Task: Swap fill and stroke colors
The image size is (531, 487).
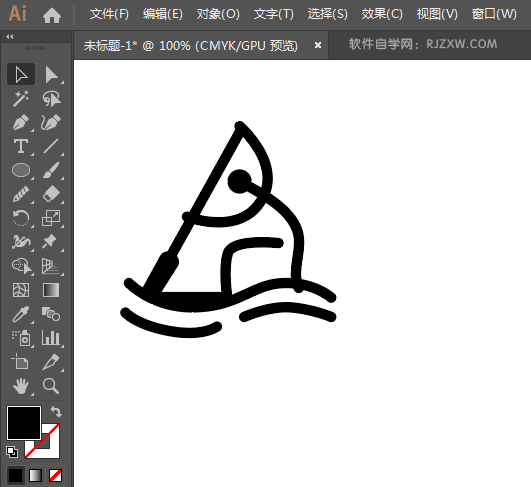Action: coord(56,411)
